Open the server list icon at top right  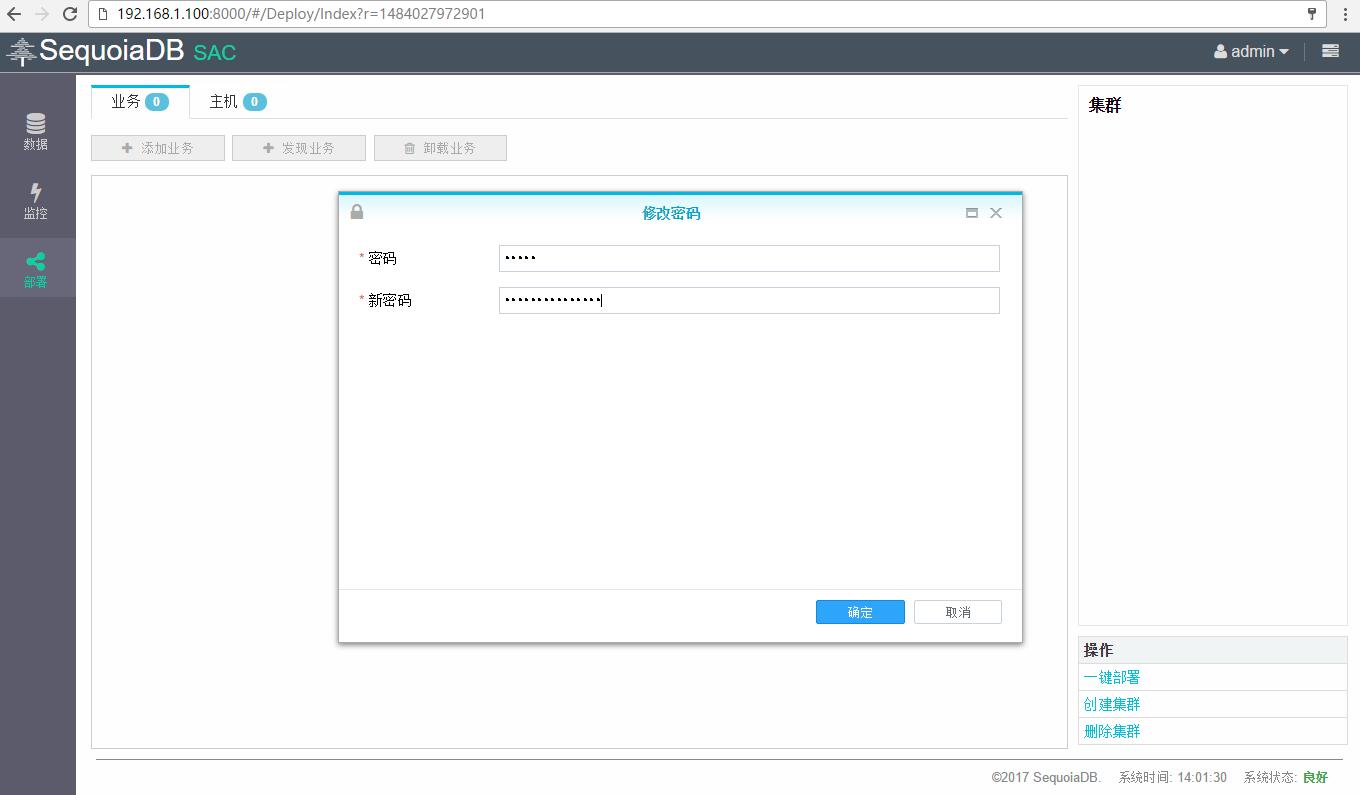tap(1330, 51)
